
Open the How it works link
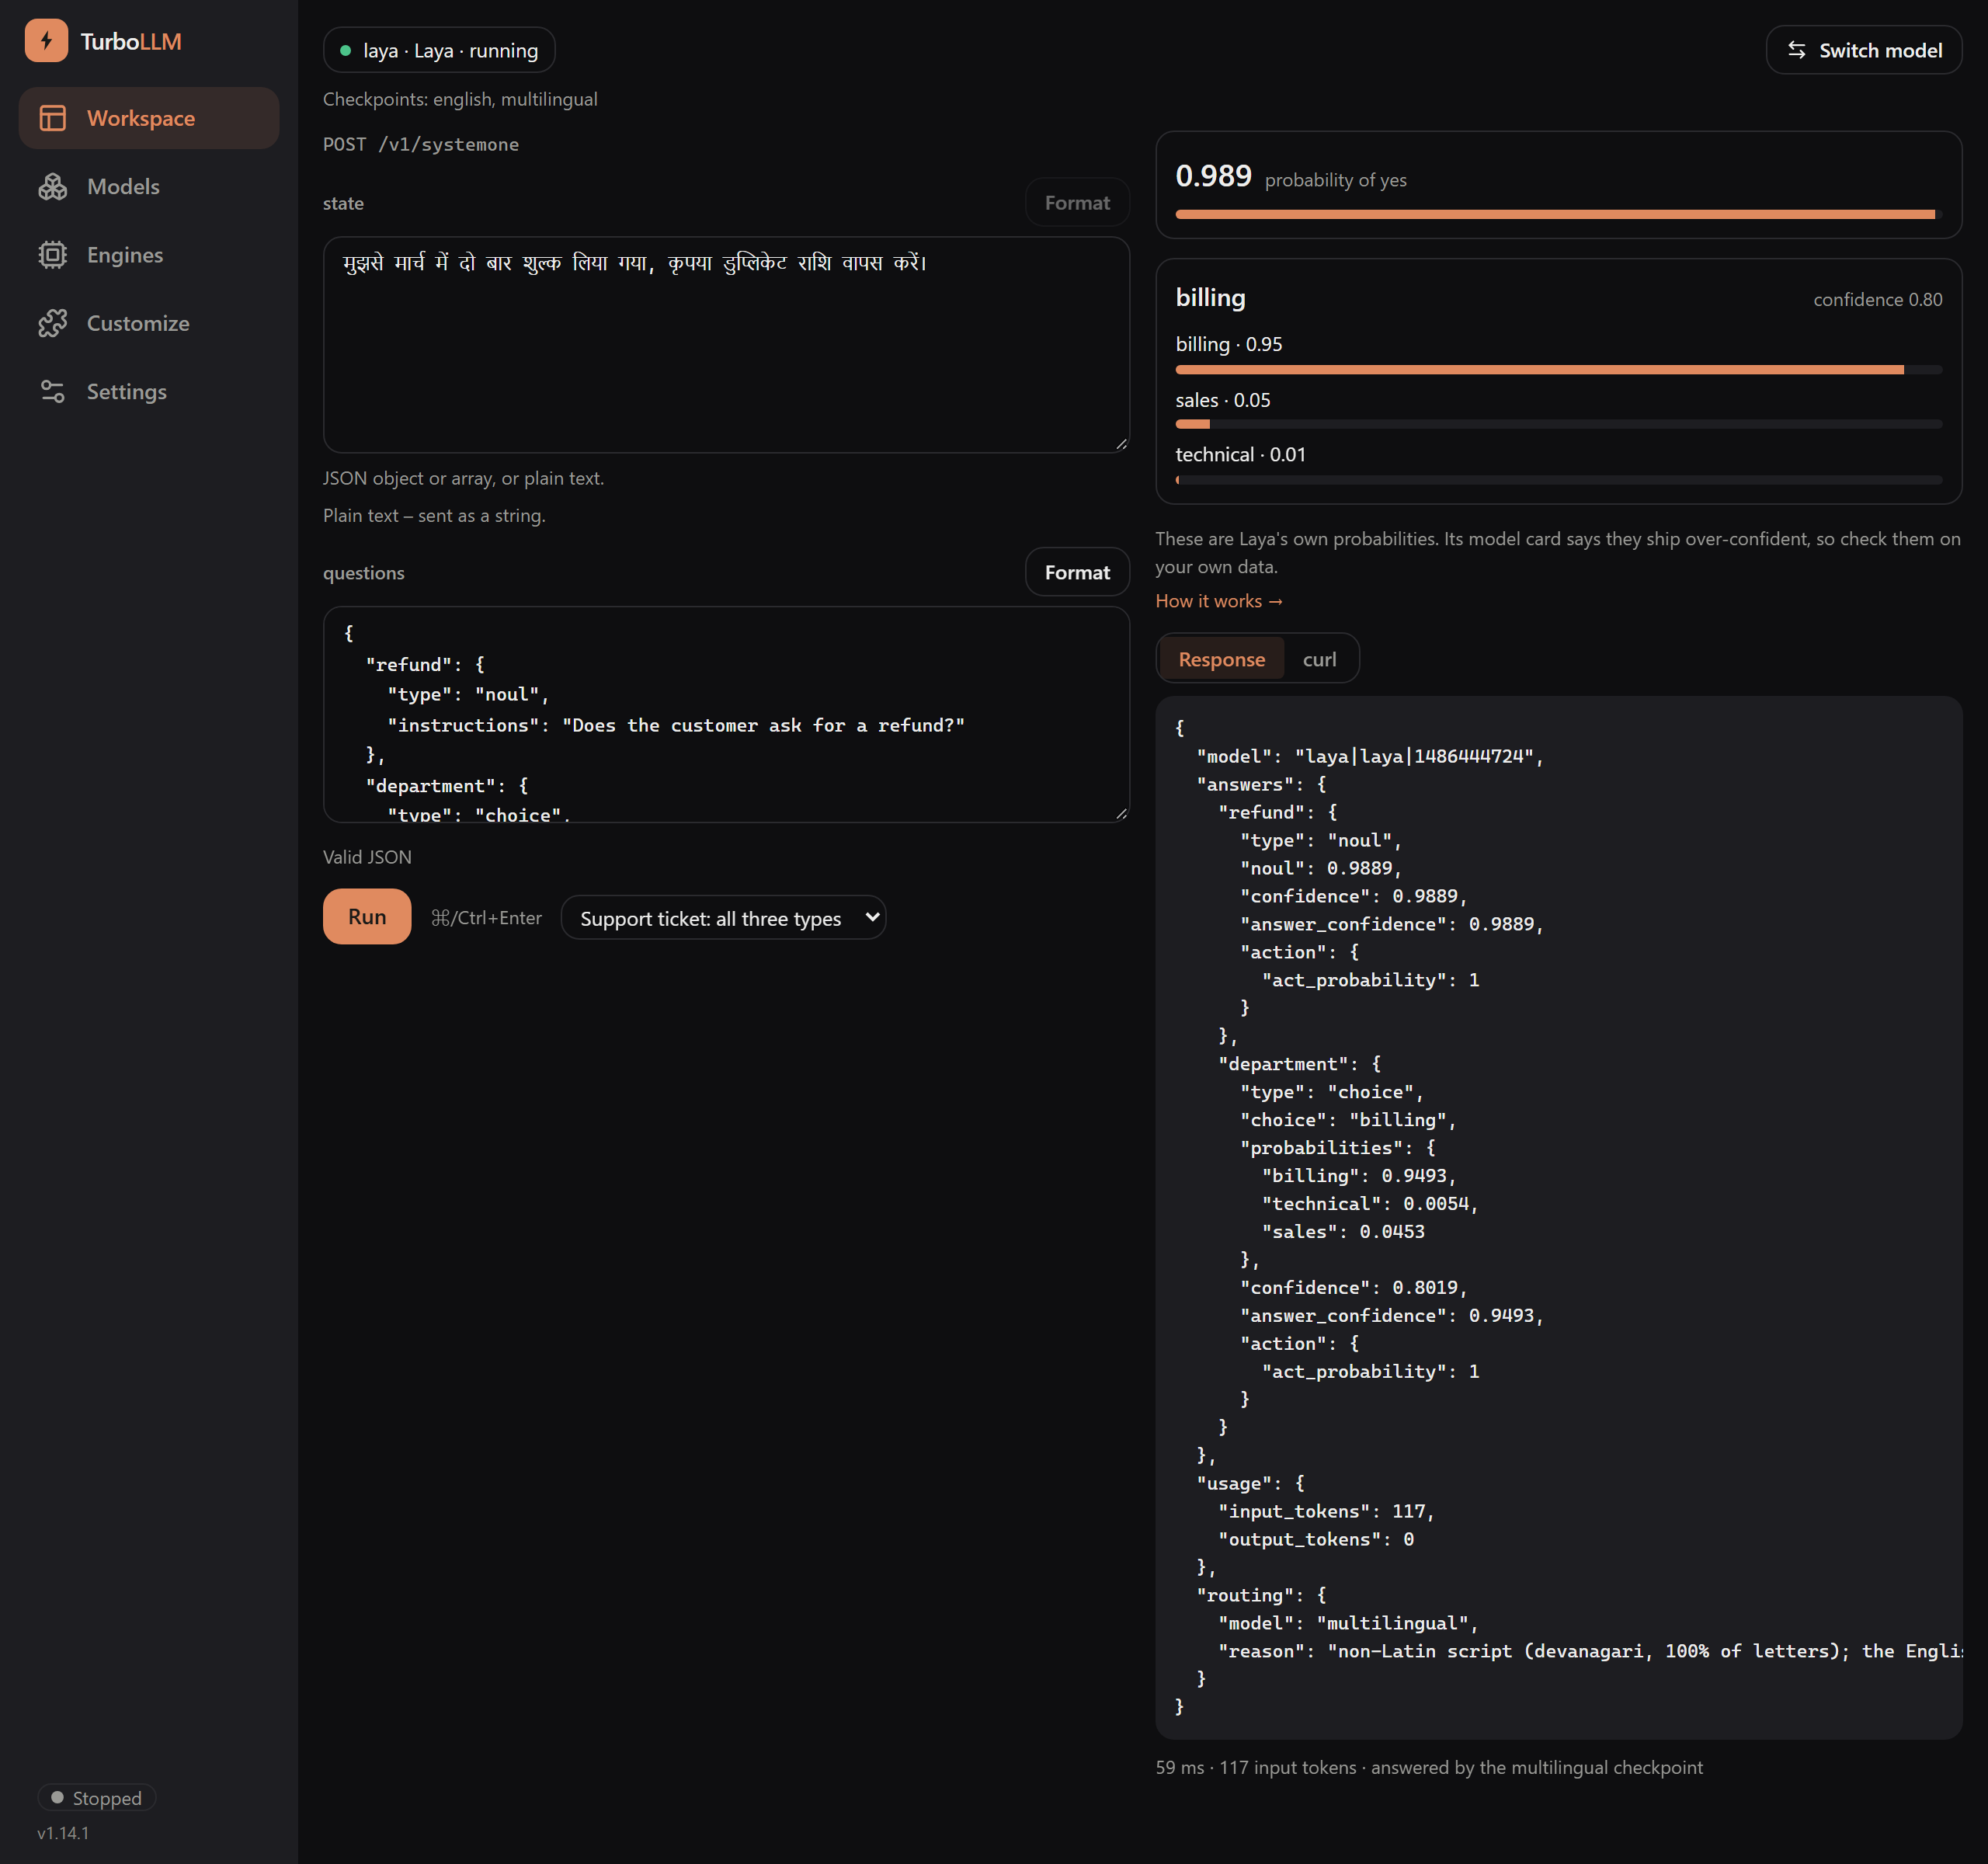pos(1219,601)
